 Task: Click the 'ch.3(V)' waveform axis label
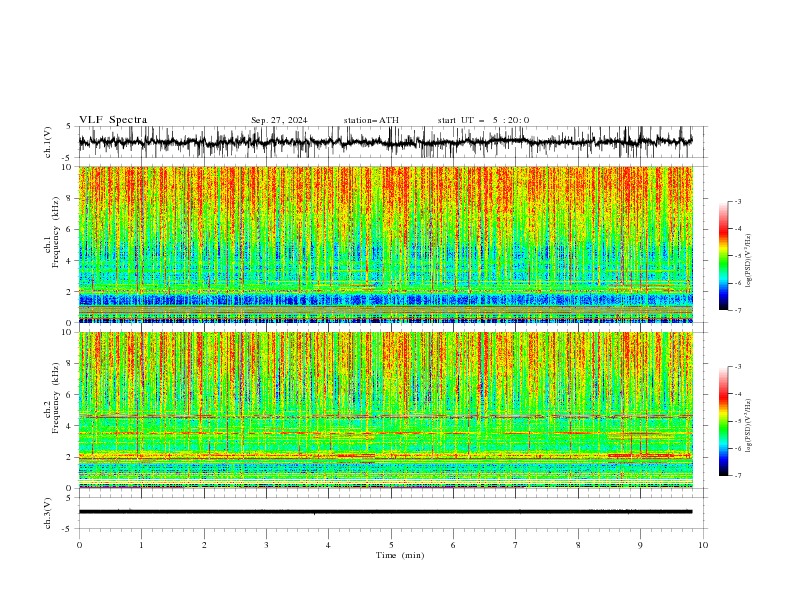(48, 513)
